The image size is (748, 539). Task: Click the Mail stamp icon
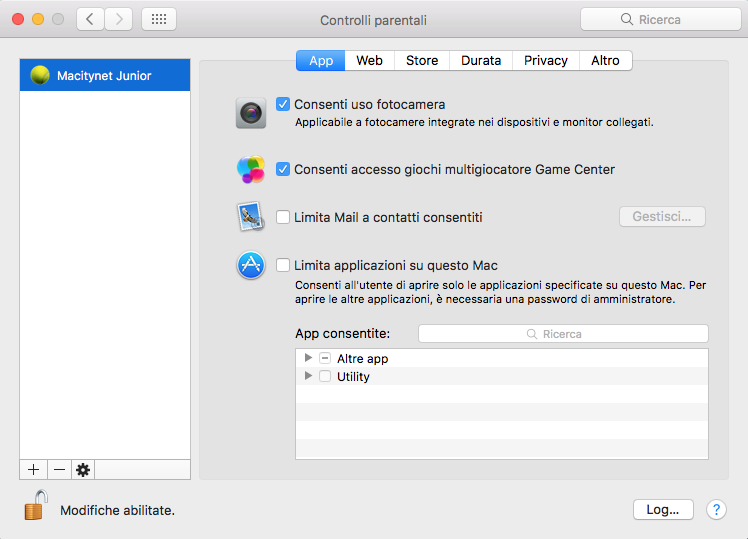(250, 217)
